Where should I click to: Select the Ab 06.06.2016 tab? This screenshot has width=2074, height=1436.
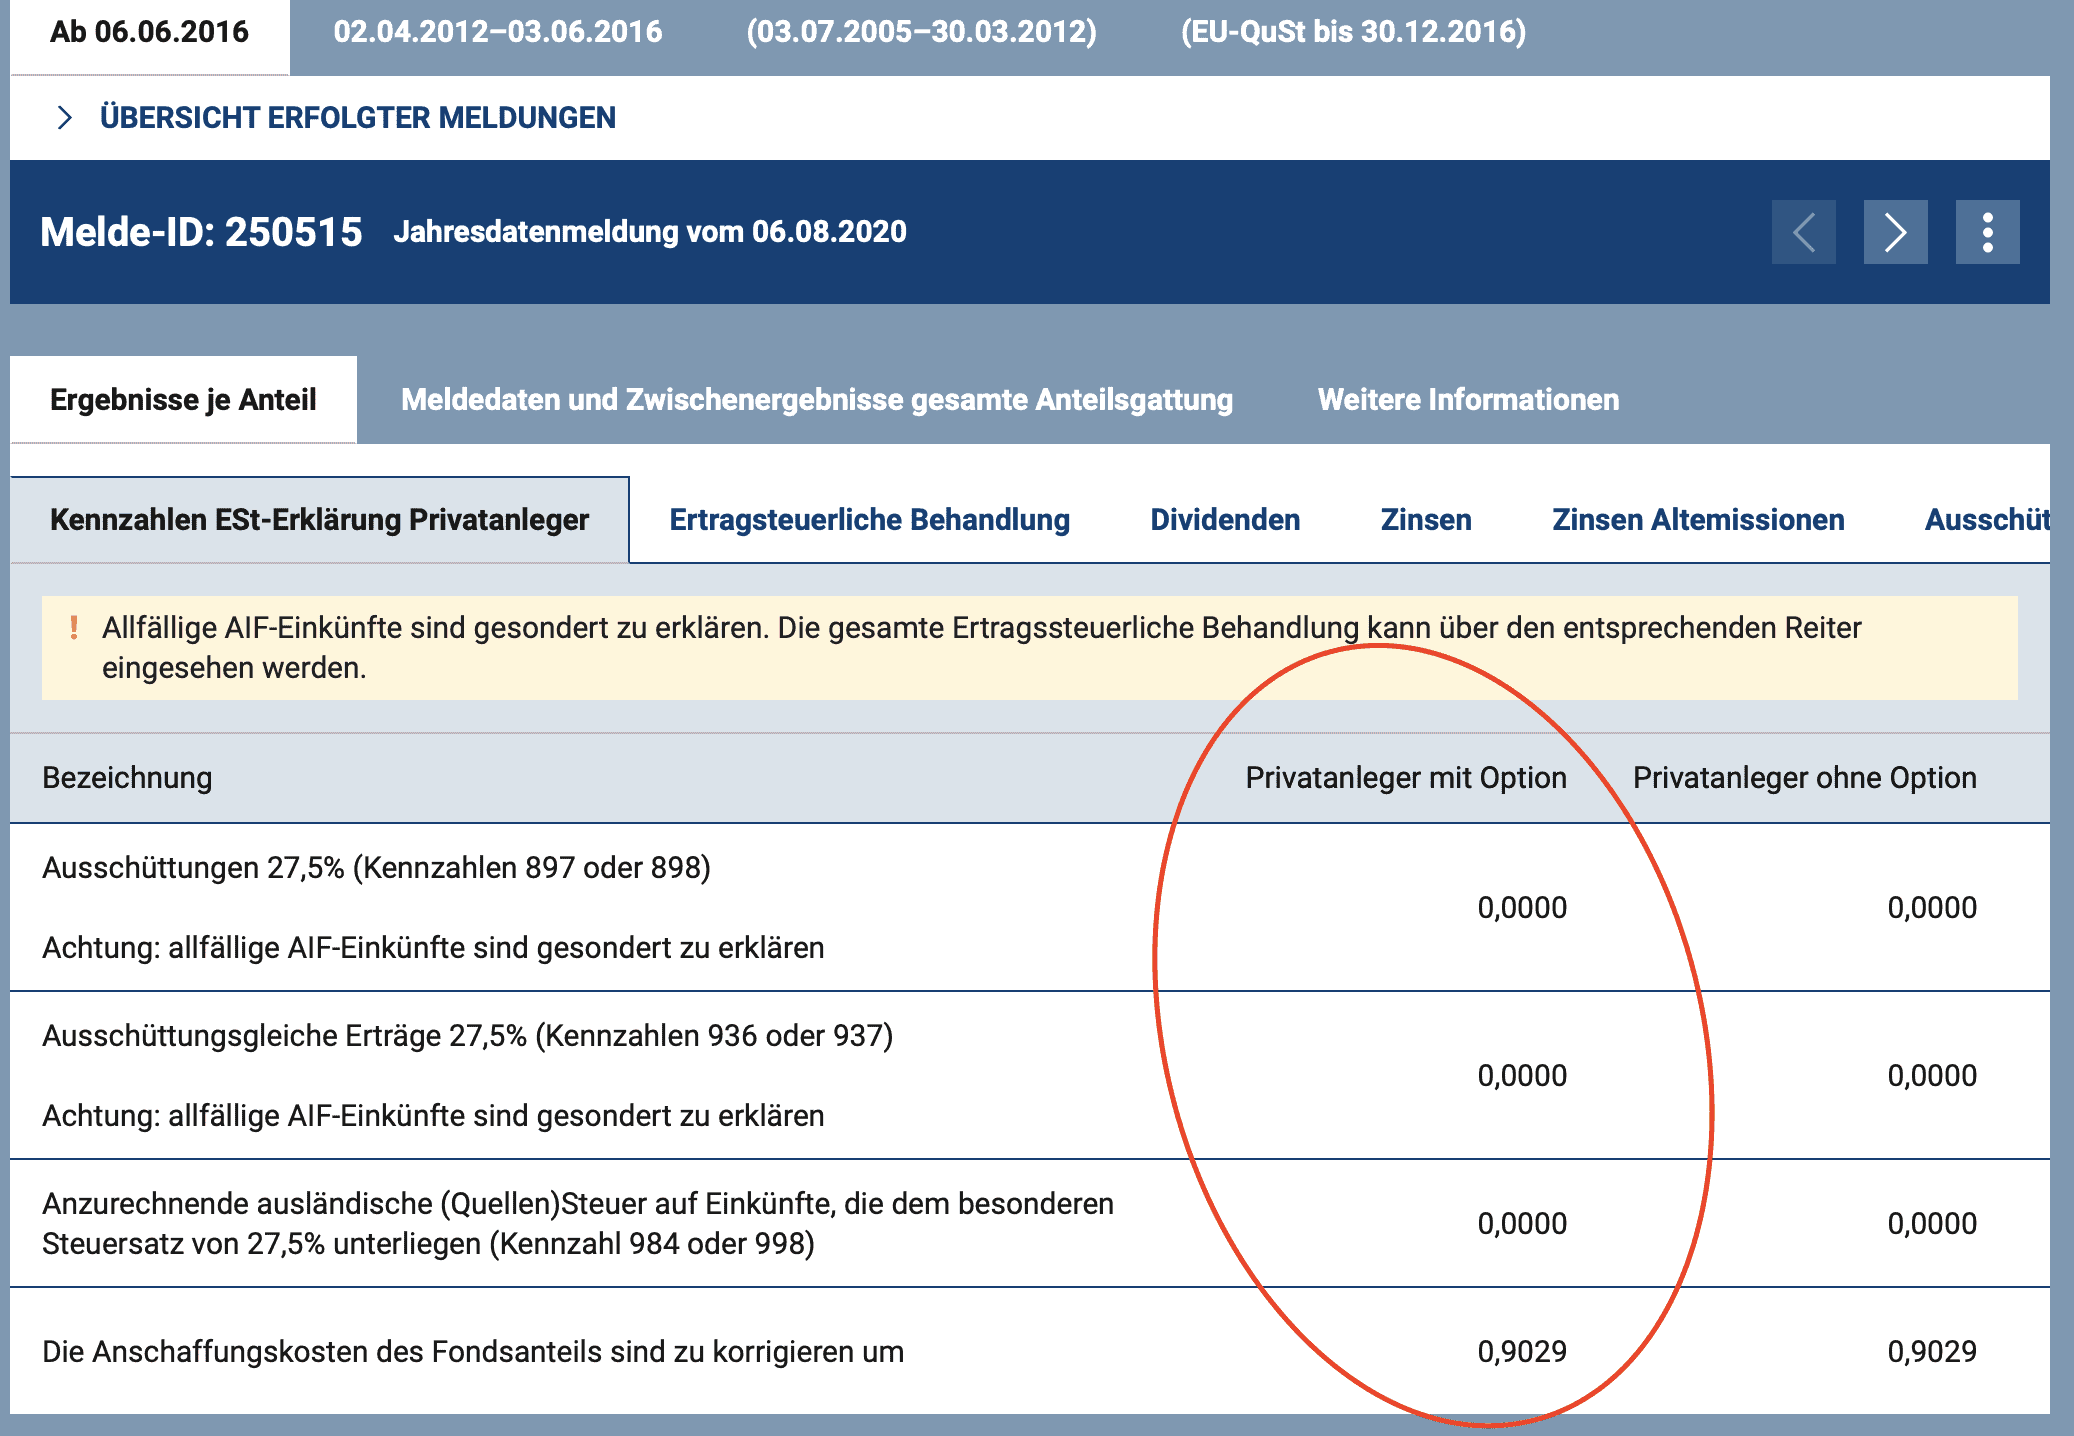tap(149, 32)
